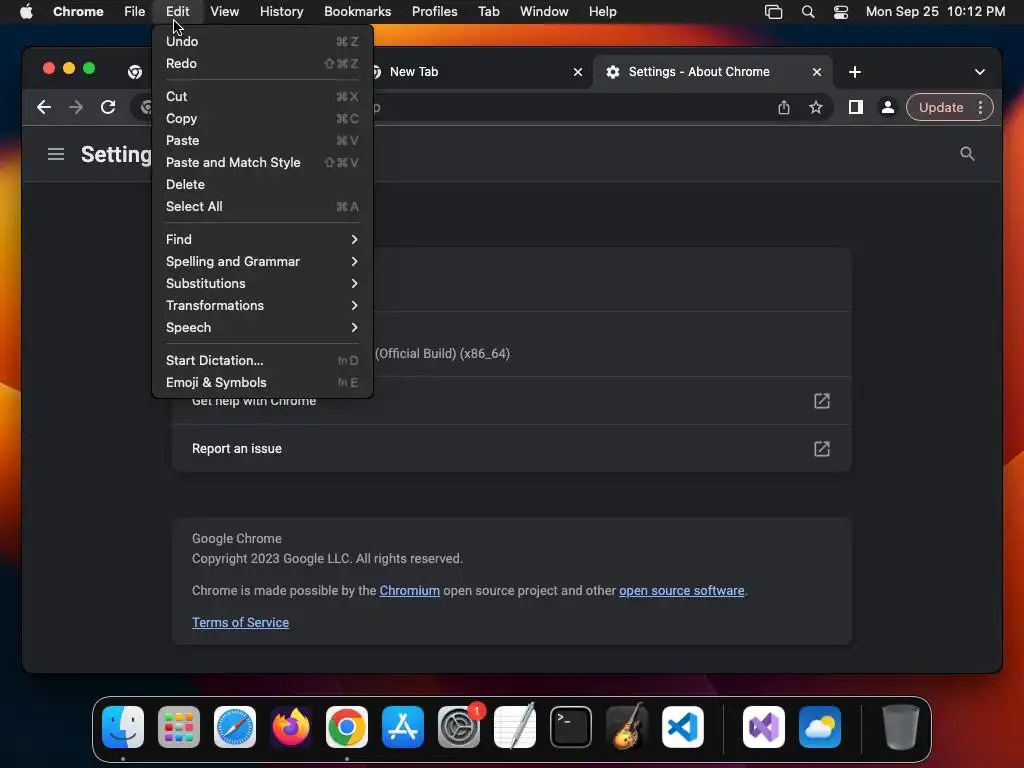1024x768 pixels.
Task: Choose Paste and Match Style
Action: [262, 163]
